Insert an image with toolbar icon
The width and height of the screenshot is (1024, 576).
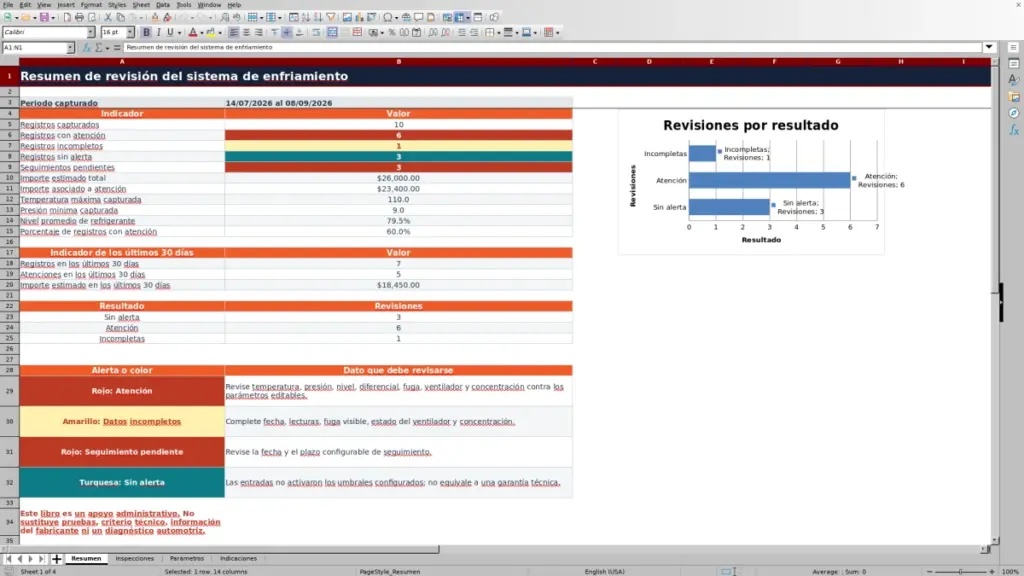point(347,18)
